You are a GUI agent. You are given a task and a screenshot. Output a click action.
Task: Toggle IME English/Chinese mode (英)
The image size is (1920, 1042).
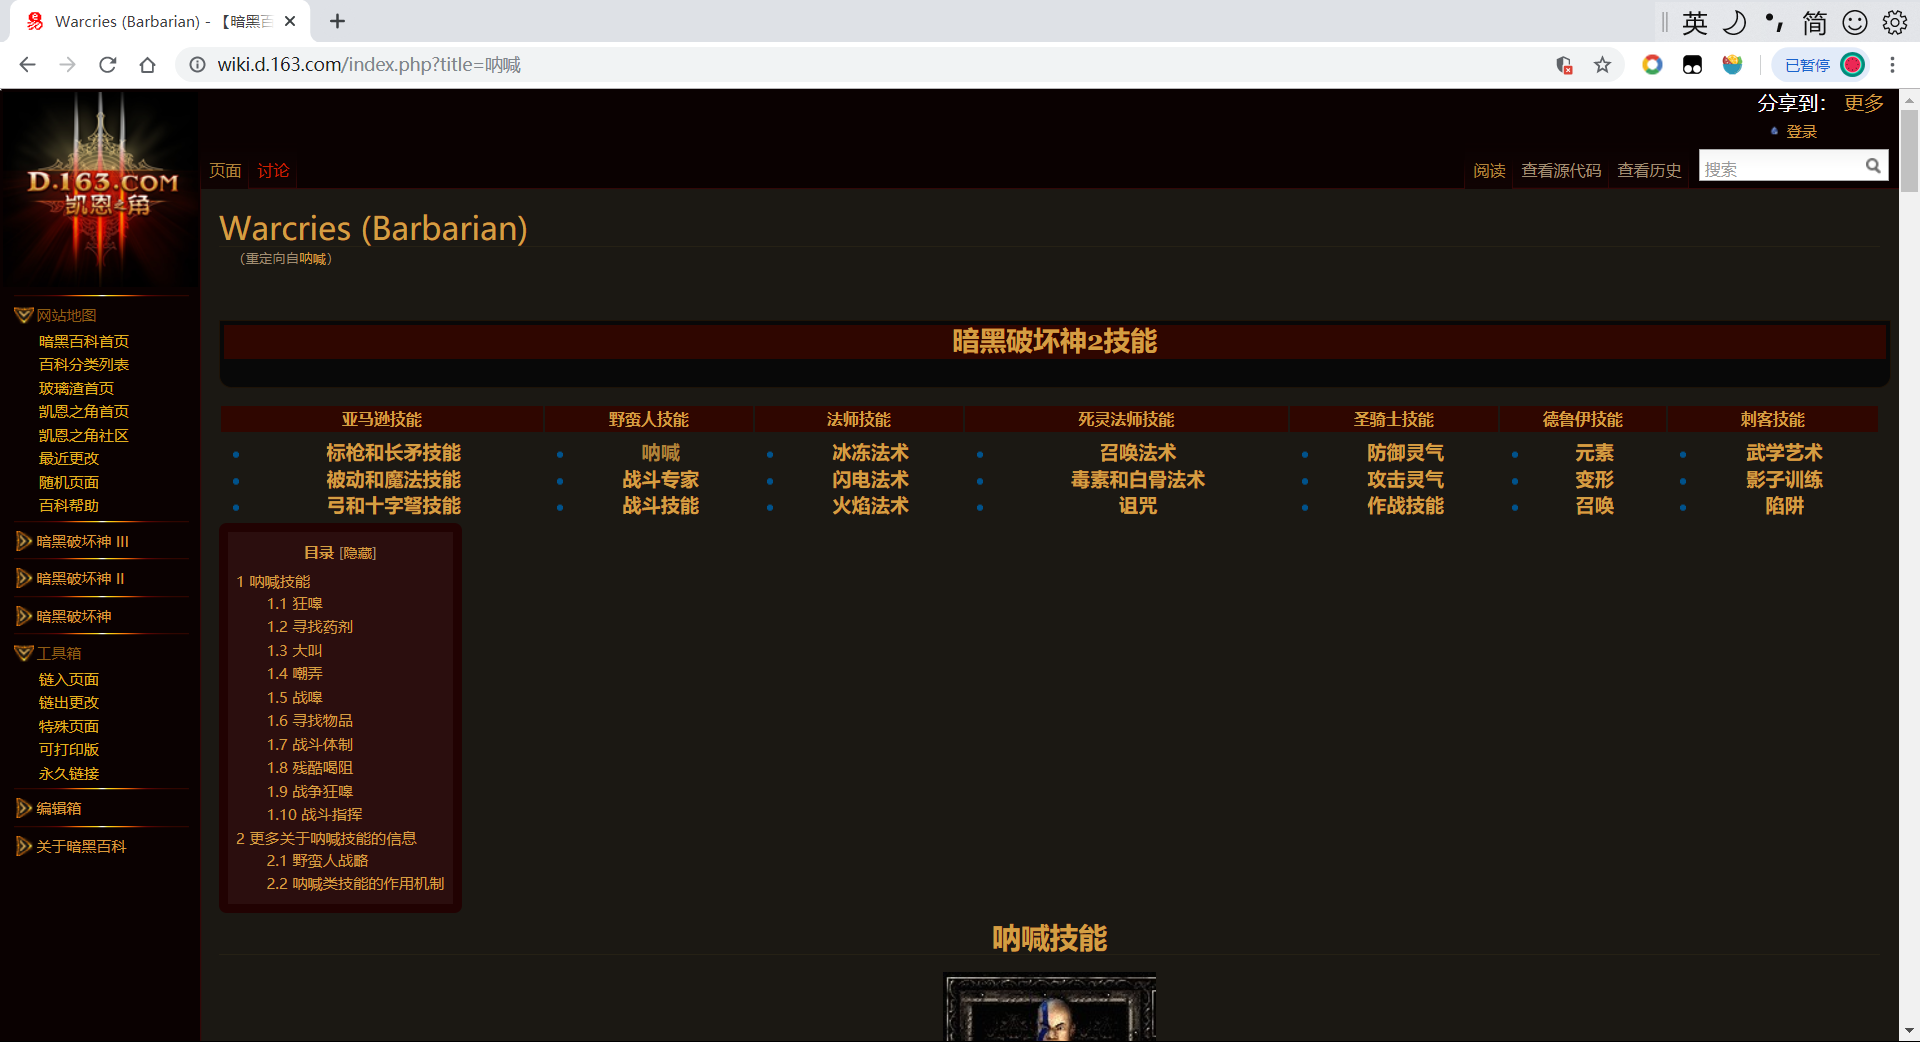(1695, 22)
